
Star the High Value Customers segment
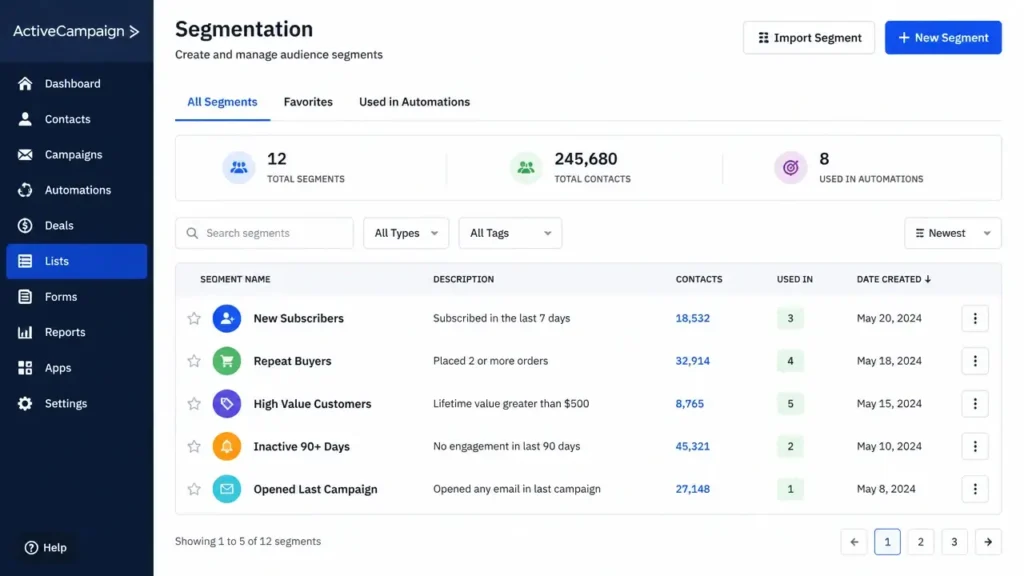click(194, 404)
